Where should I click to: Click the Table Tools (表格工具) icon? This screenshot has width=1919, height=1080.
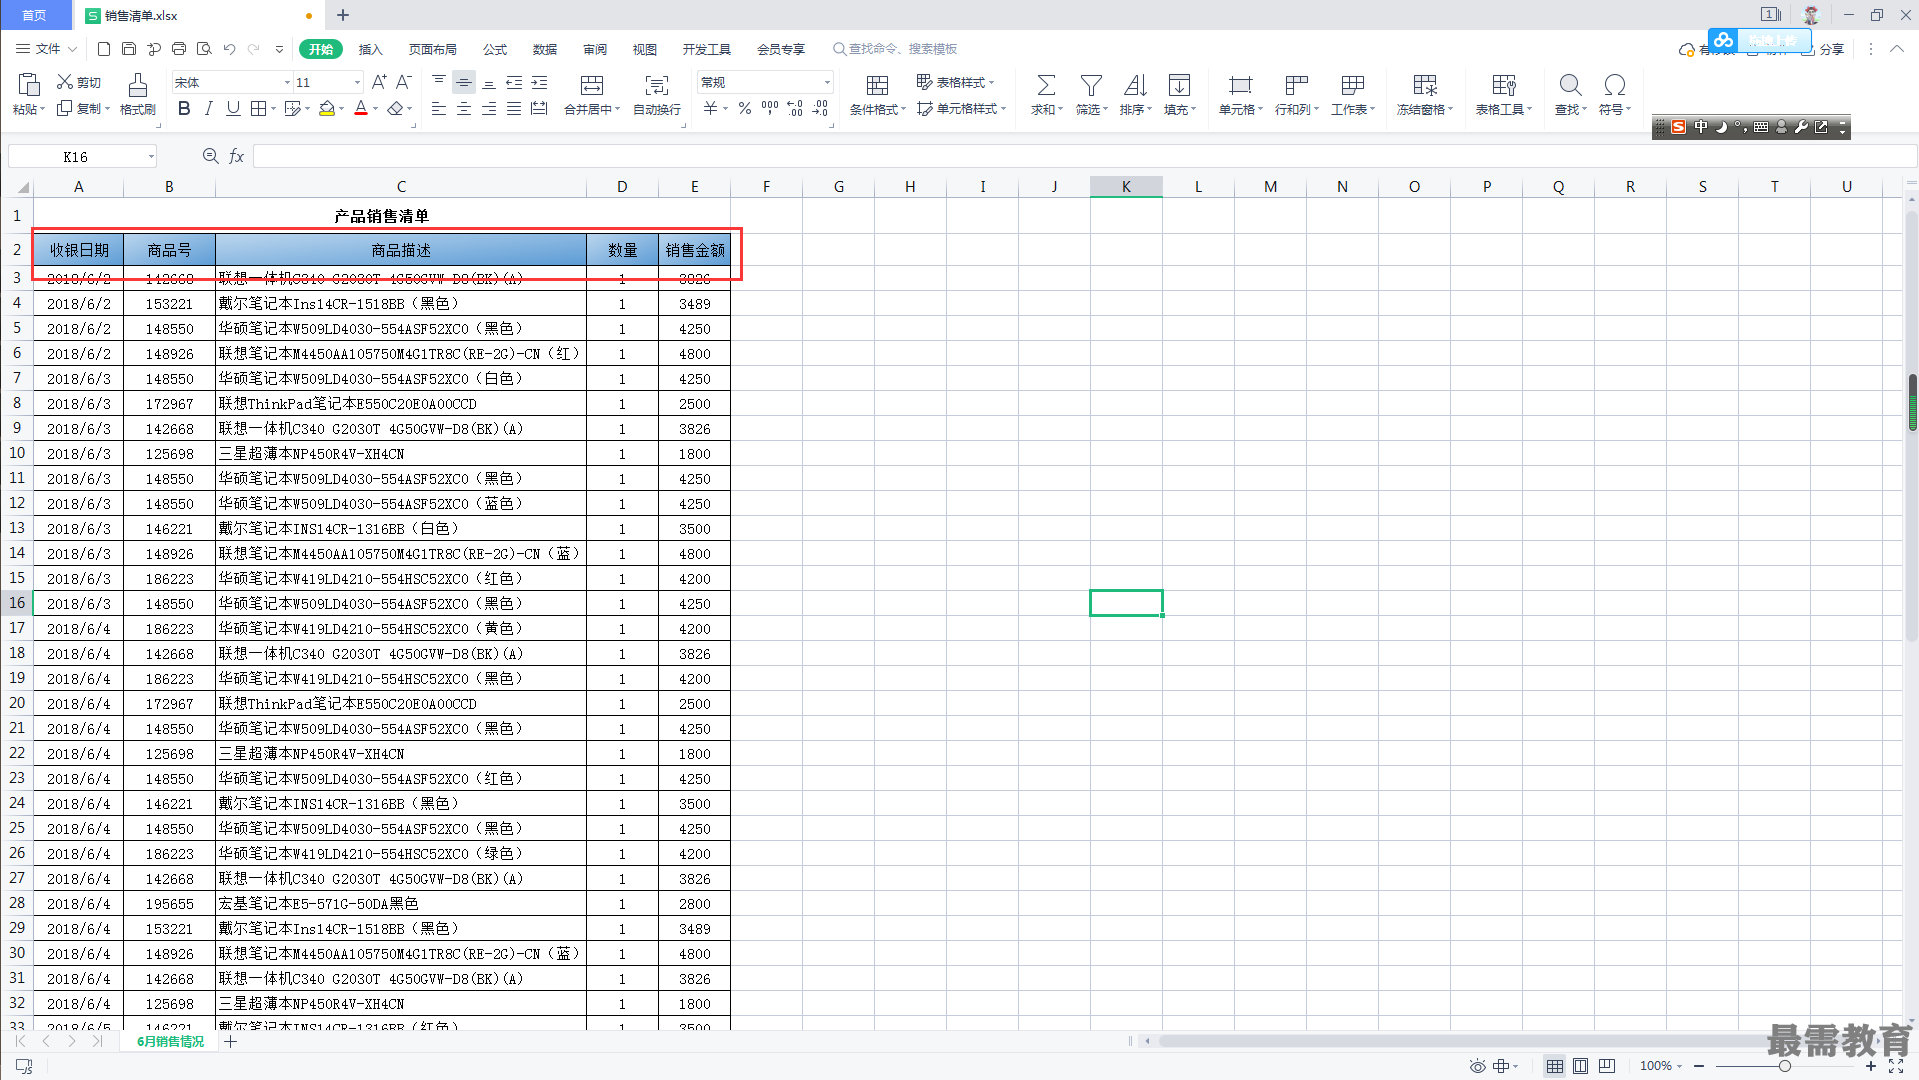coord(1504,85)
